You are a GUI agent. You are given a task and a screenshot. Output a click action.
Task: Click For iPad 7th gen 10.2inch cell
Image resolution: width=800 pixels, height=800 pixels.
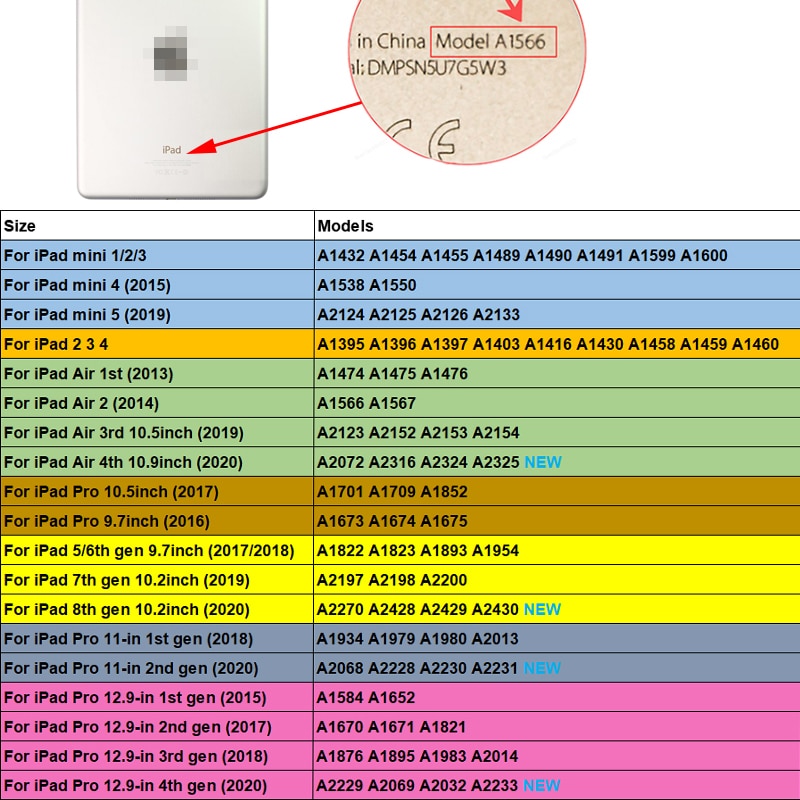click(157, 580)
